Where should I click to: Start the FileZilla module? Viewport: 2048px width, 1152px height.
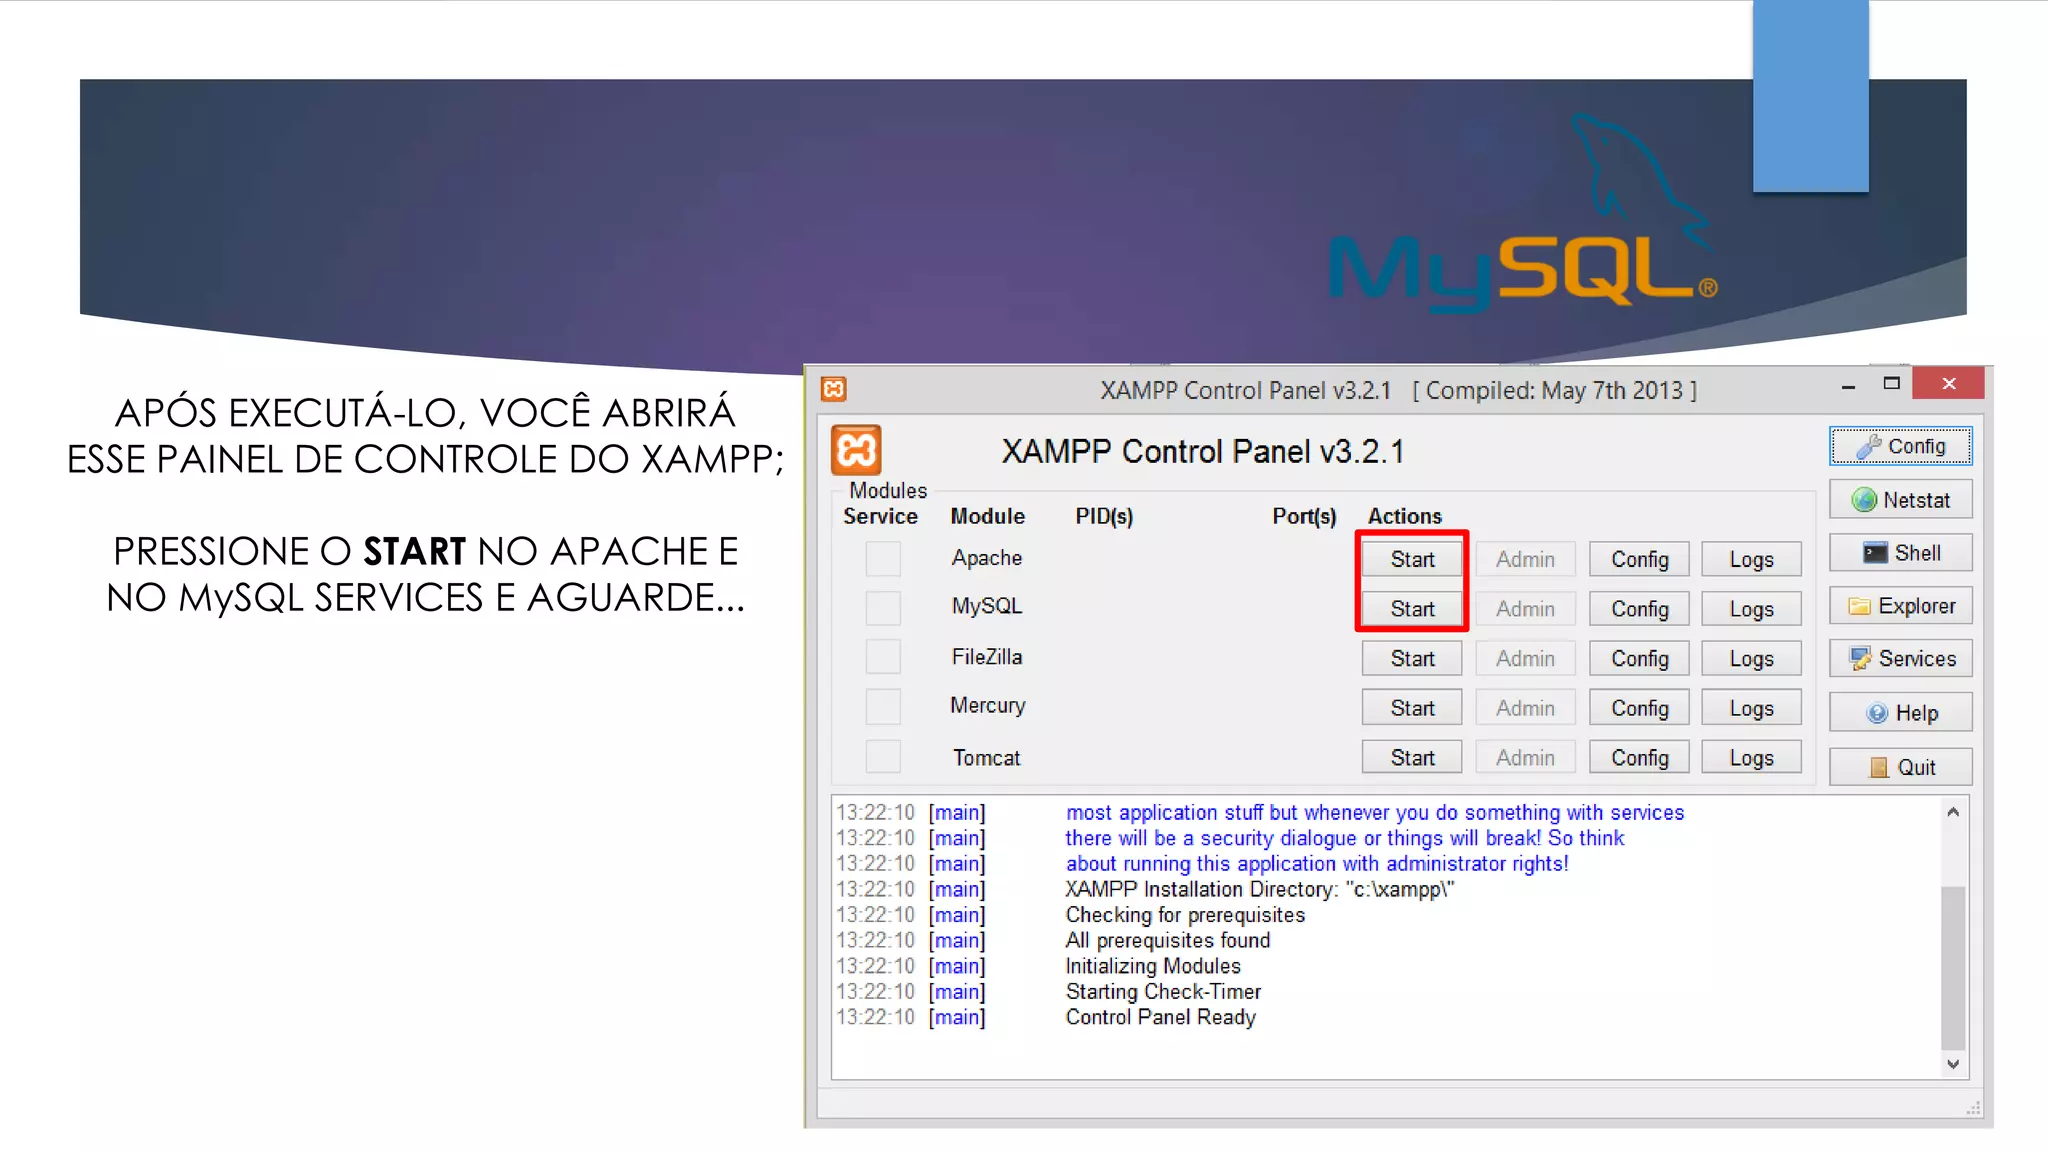(1412, 659)
